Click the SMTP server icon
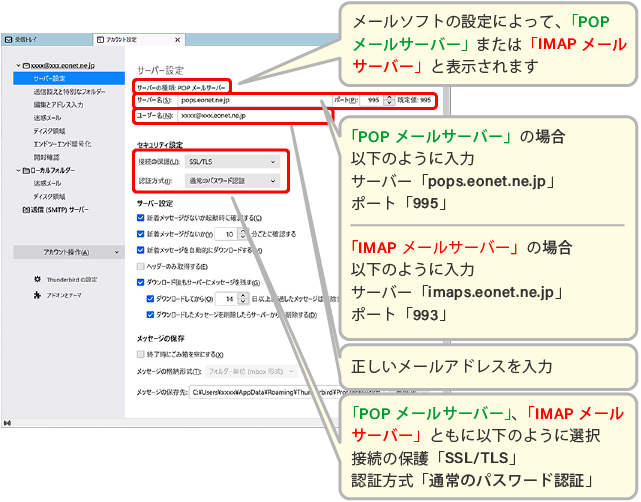 (26, 210)
